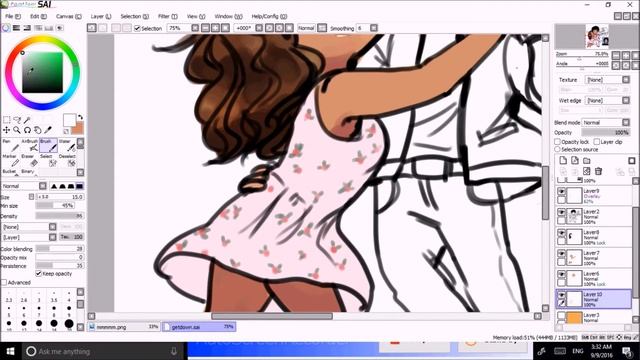Open the brush Size multiplier dropdown
The height and width of the screenshot is (360, 640).
[x=31, y=197]
